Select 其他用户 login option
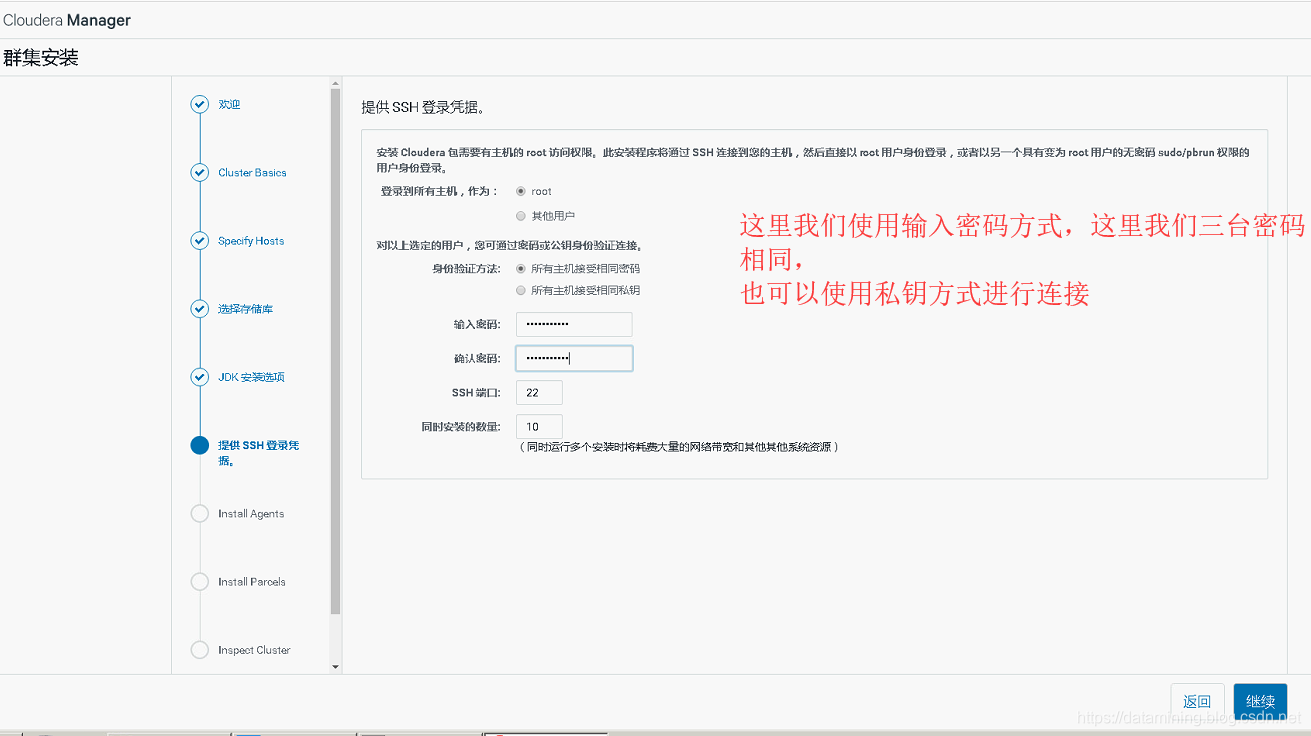Viewport: 1311px width, 736px height. point(521,216)
